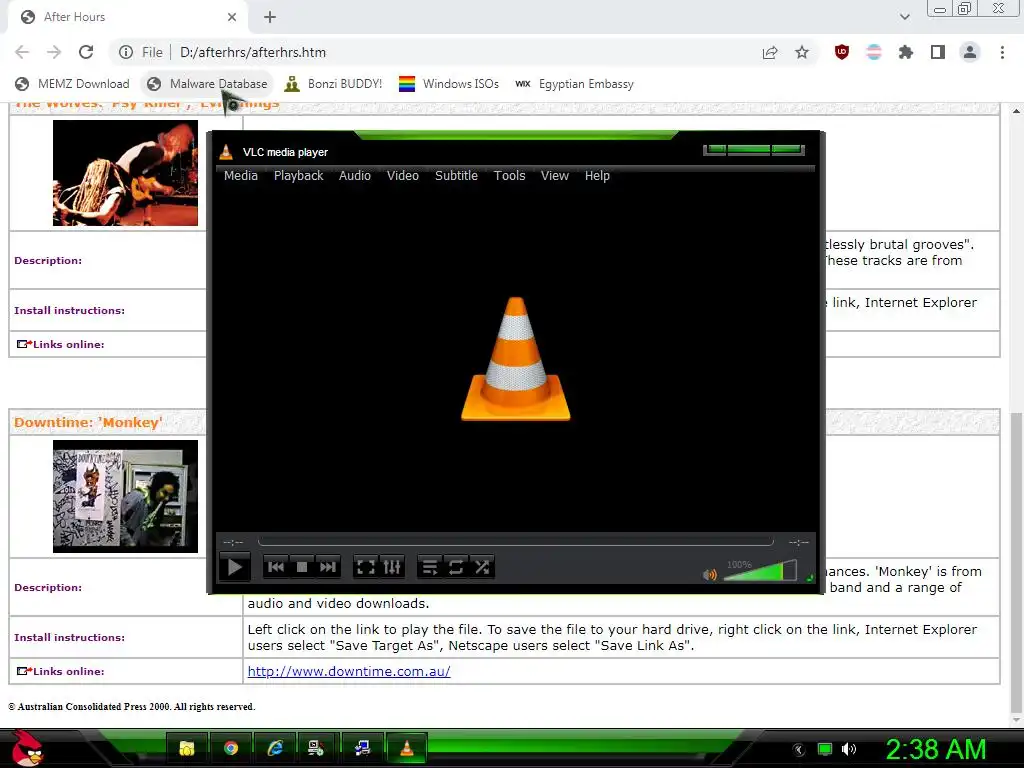Click the page vertical scrollbar thumb

[x=1016, y=563]
